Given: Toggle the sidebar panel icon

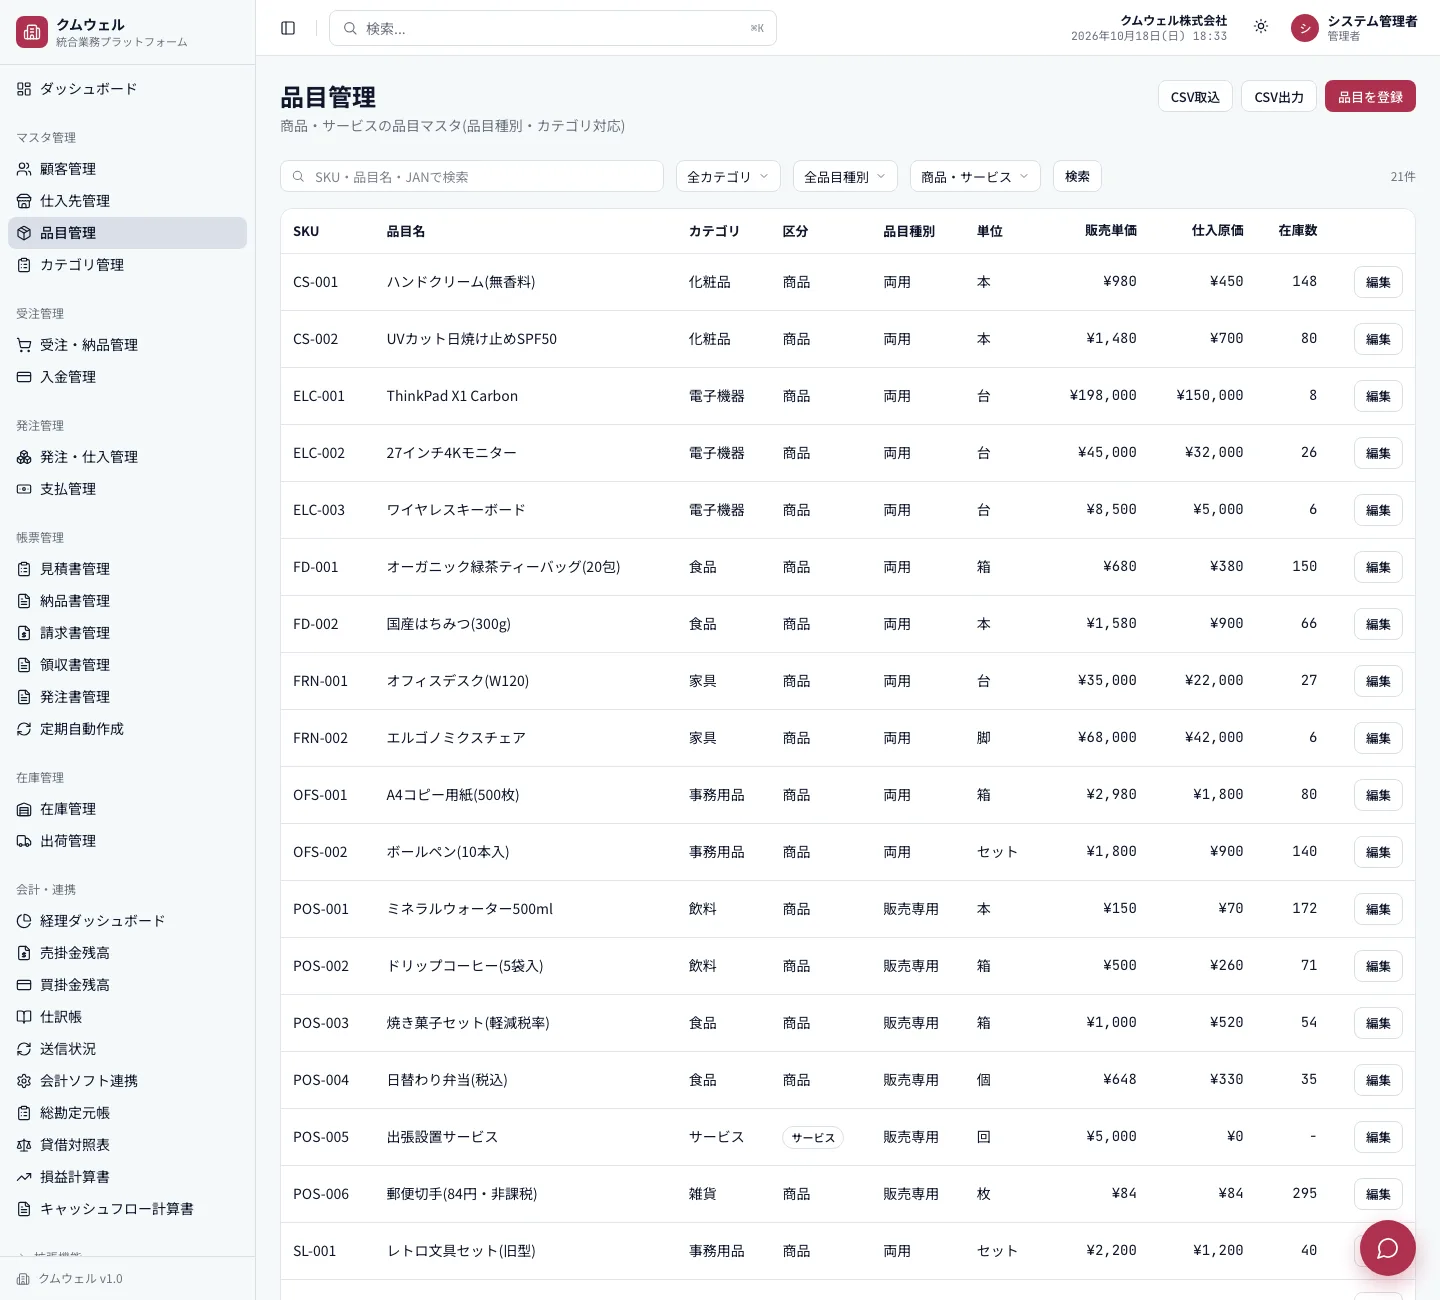Looking at the screenshot, I should 288,28.
